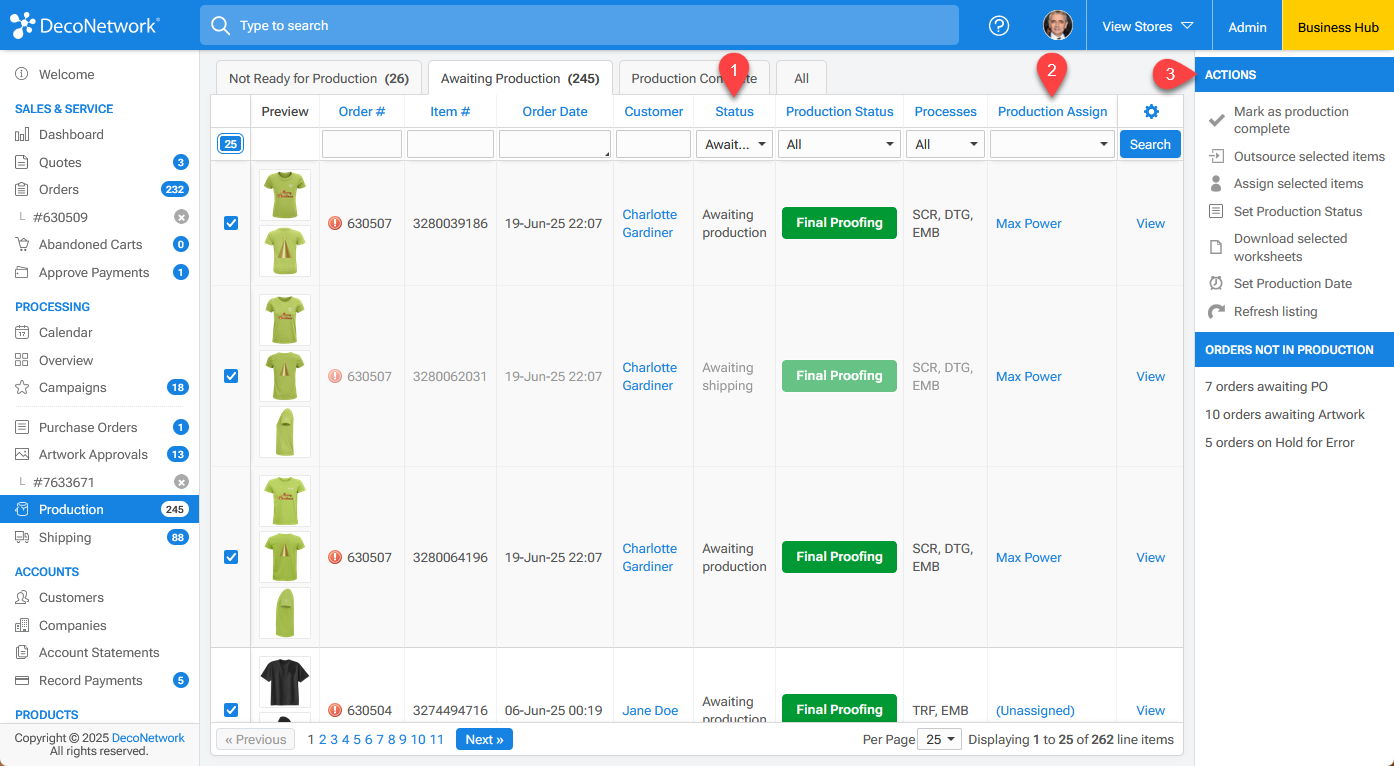The image size is (1394, 766).
Task: Go to the Next page of results
Action: [484, 740]
